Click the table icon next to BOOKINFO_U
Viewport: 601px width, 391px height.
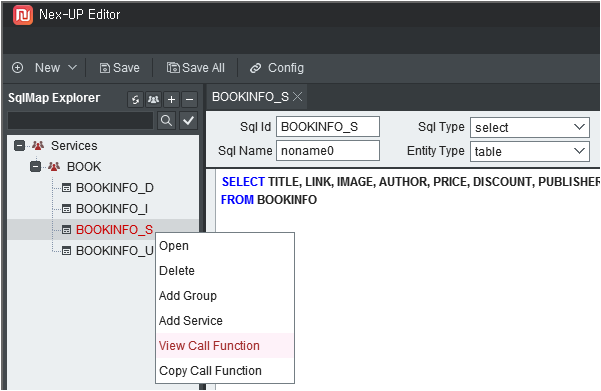click(x=67, y=251)
